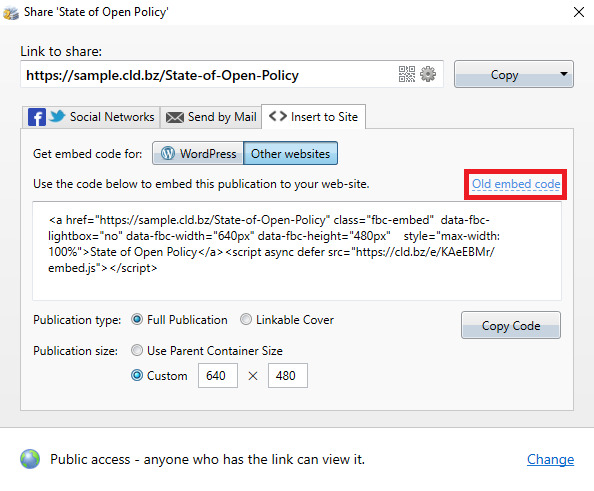Select WordPress embed code option
594x491 pixels.
[198, 153]
